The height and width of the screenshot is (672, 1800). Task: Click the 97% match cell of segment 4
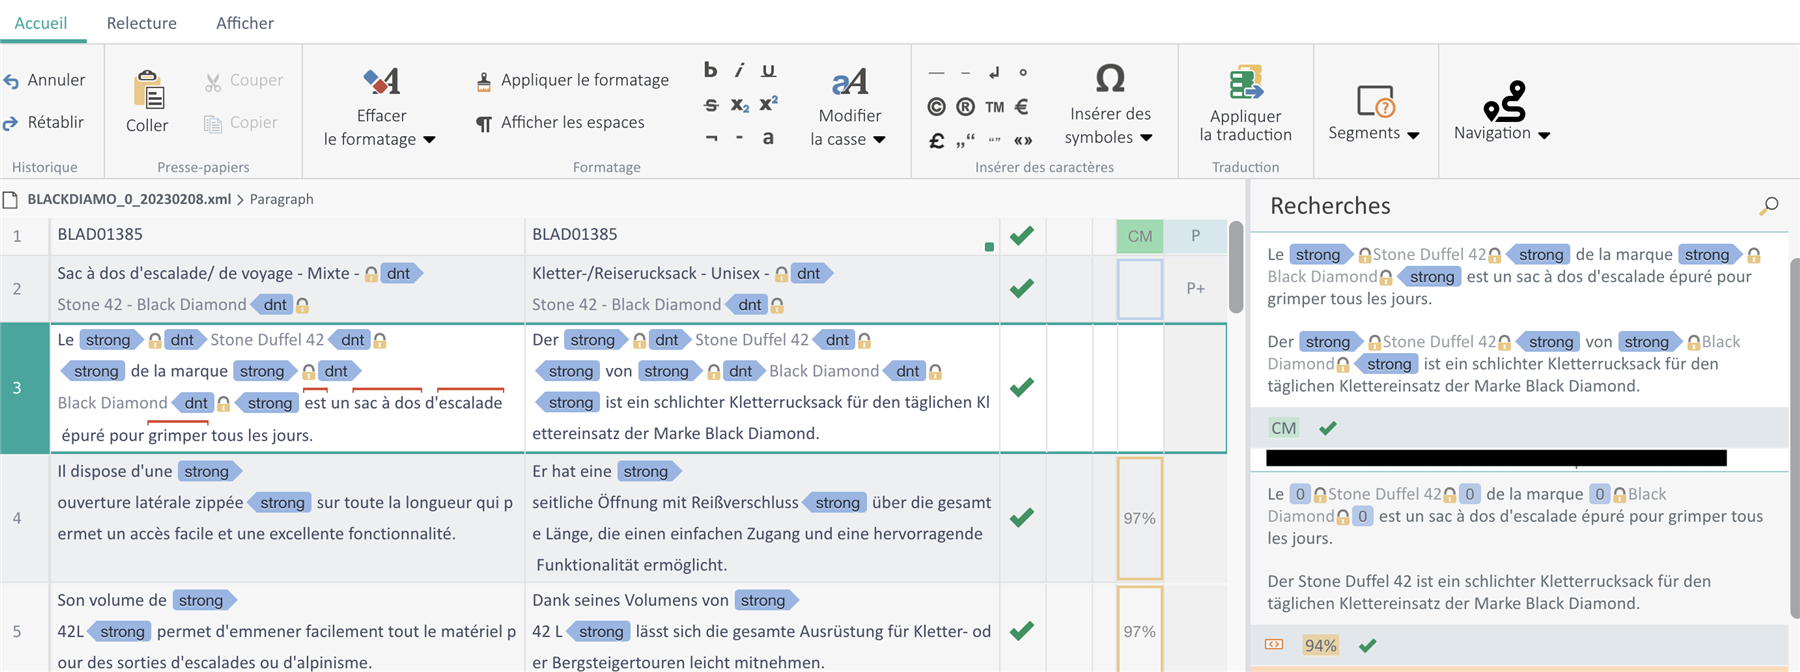1140,518
